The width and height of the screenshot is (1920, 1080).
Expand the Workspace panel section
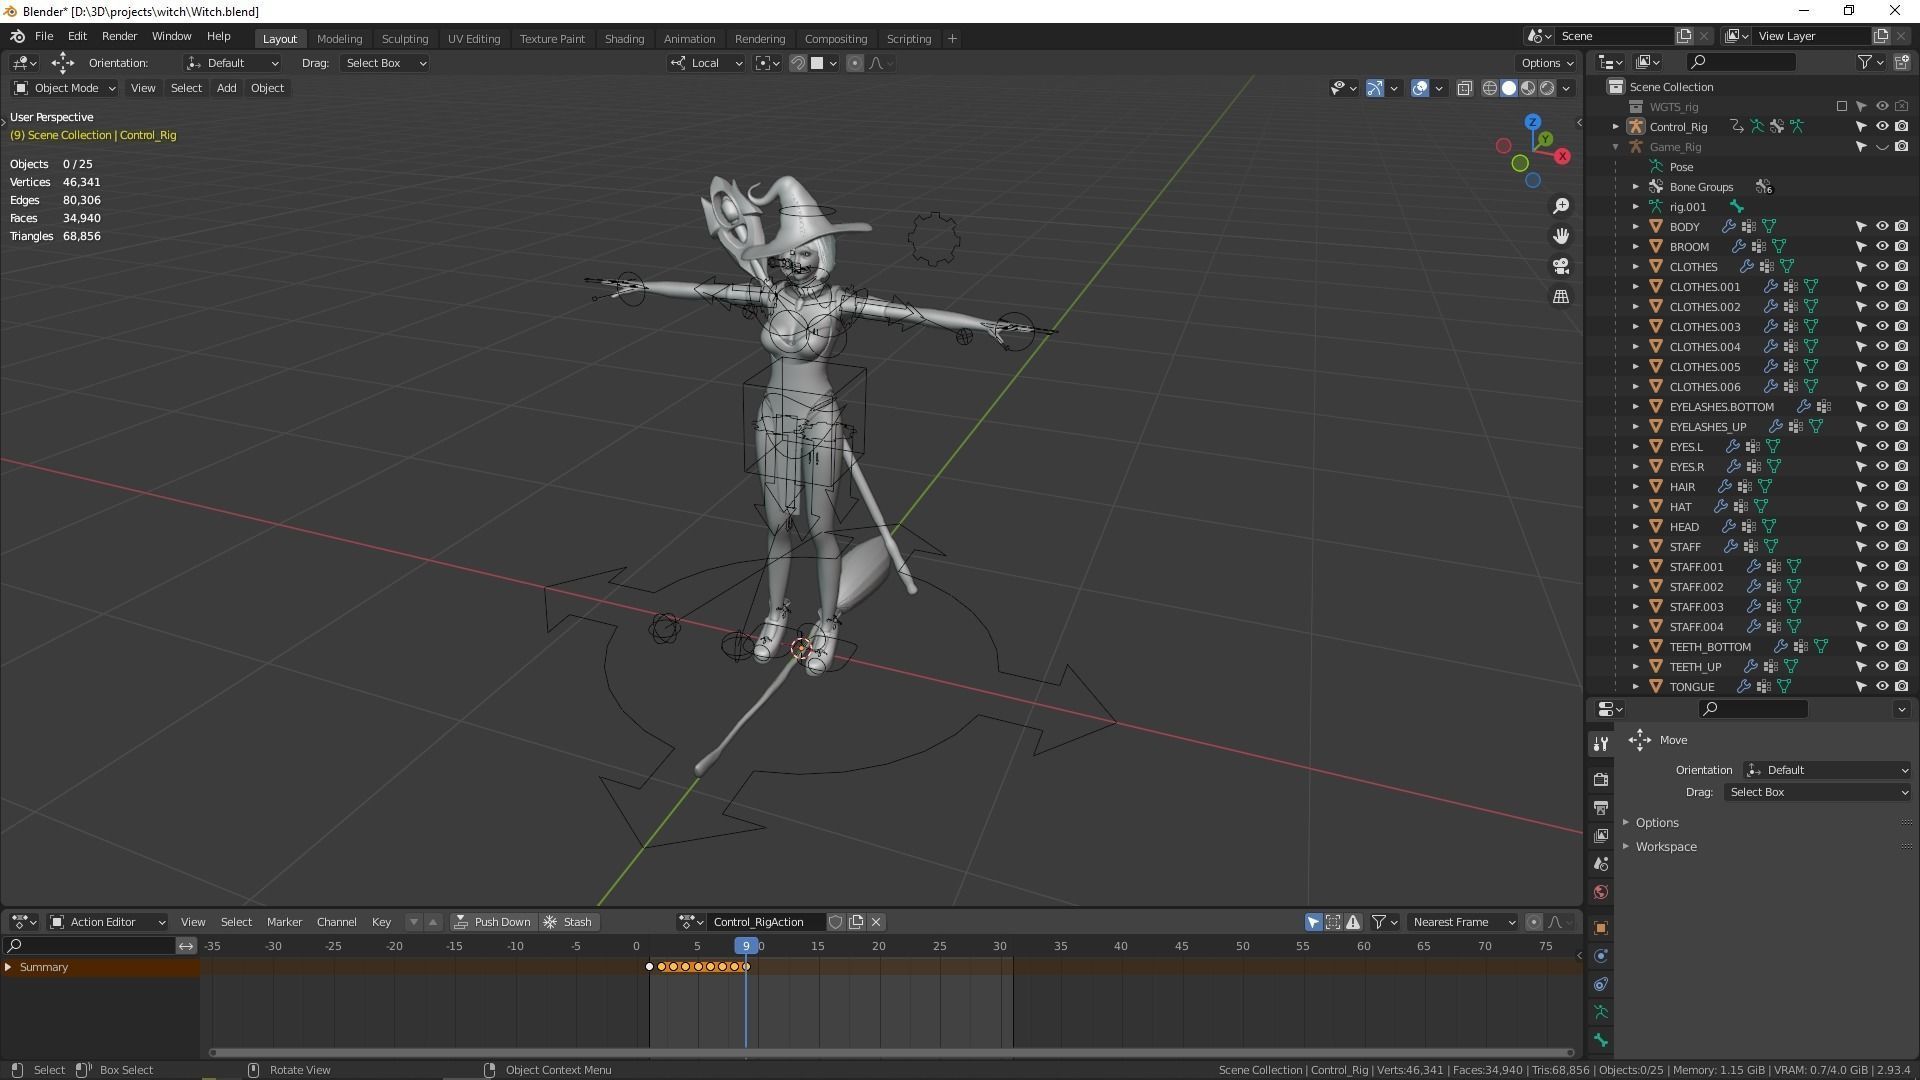pyautogui.click(x=1665, y=847)
